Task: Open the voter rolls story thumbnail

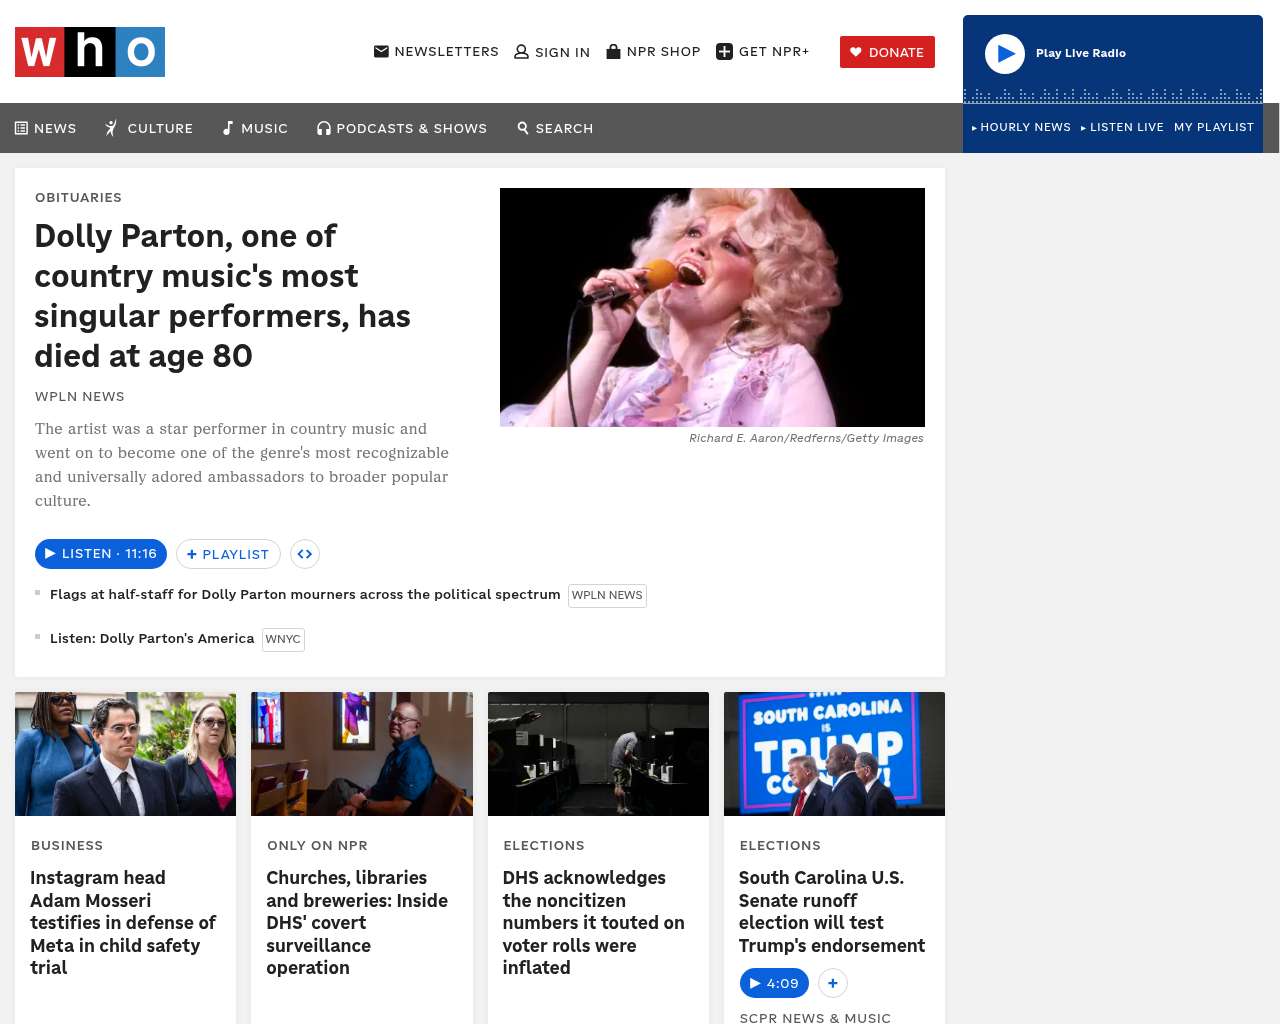Action: tap(598, 754)
